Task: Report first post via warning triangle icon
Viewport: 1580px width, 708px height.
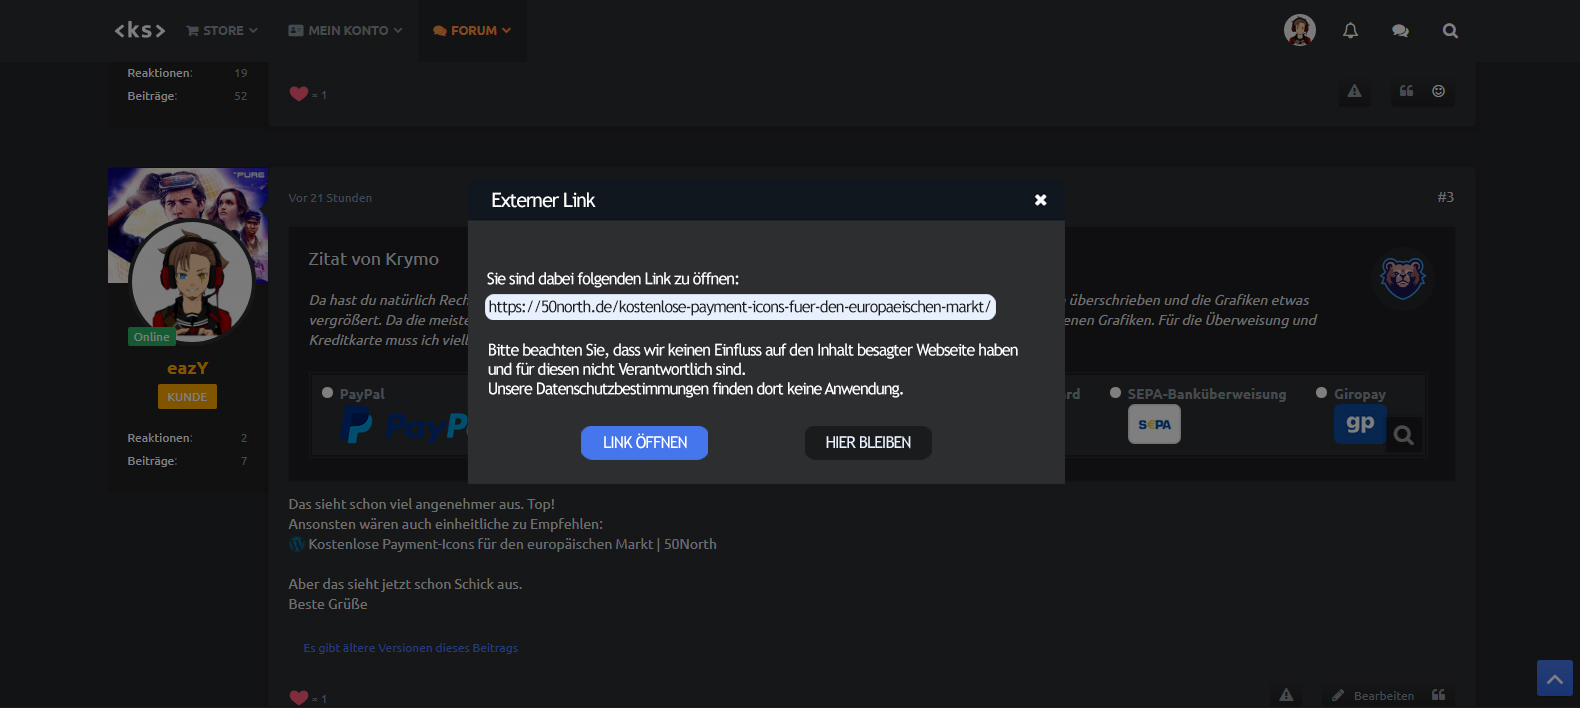Action: [1354, 91]
